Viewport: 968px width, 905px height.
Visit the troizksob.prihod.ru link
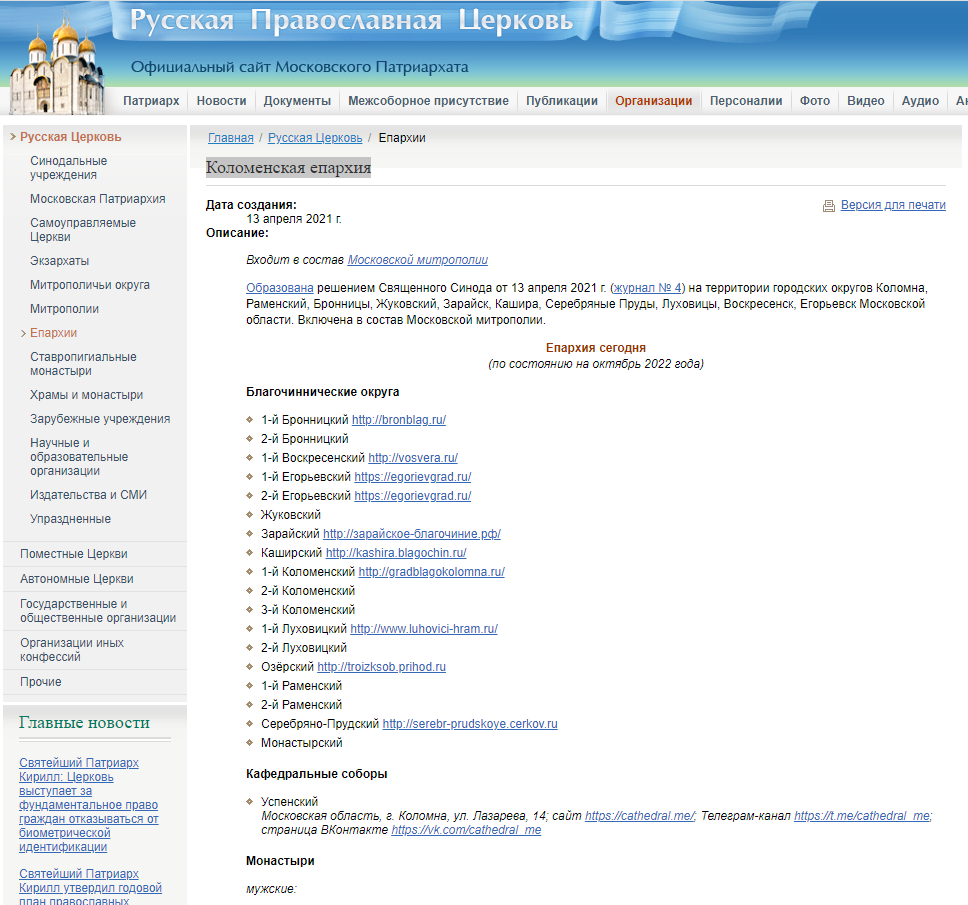coord(382,667)
